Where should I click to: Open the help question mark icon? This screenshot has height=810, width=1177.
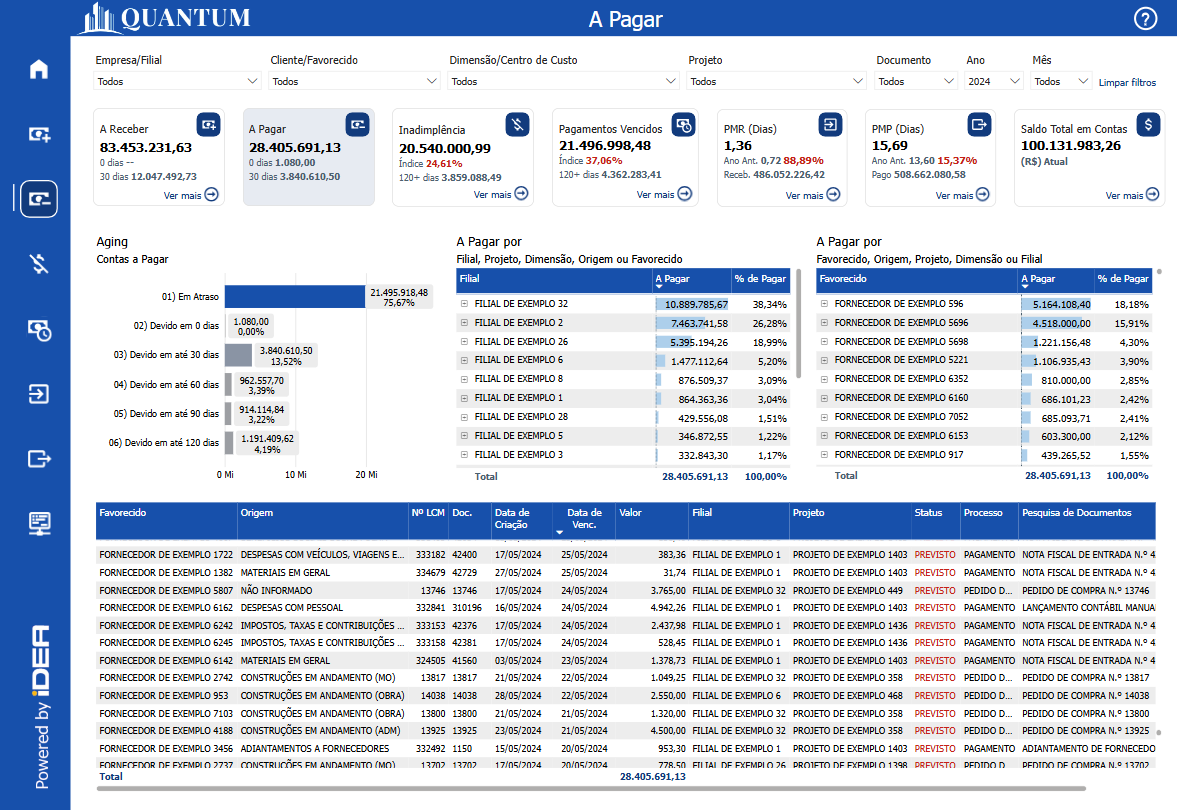click(x=1146, y=18)
